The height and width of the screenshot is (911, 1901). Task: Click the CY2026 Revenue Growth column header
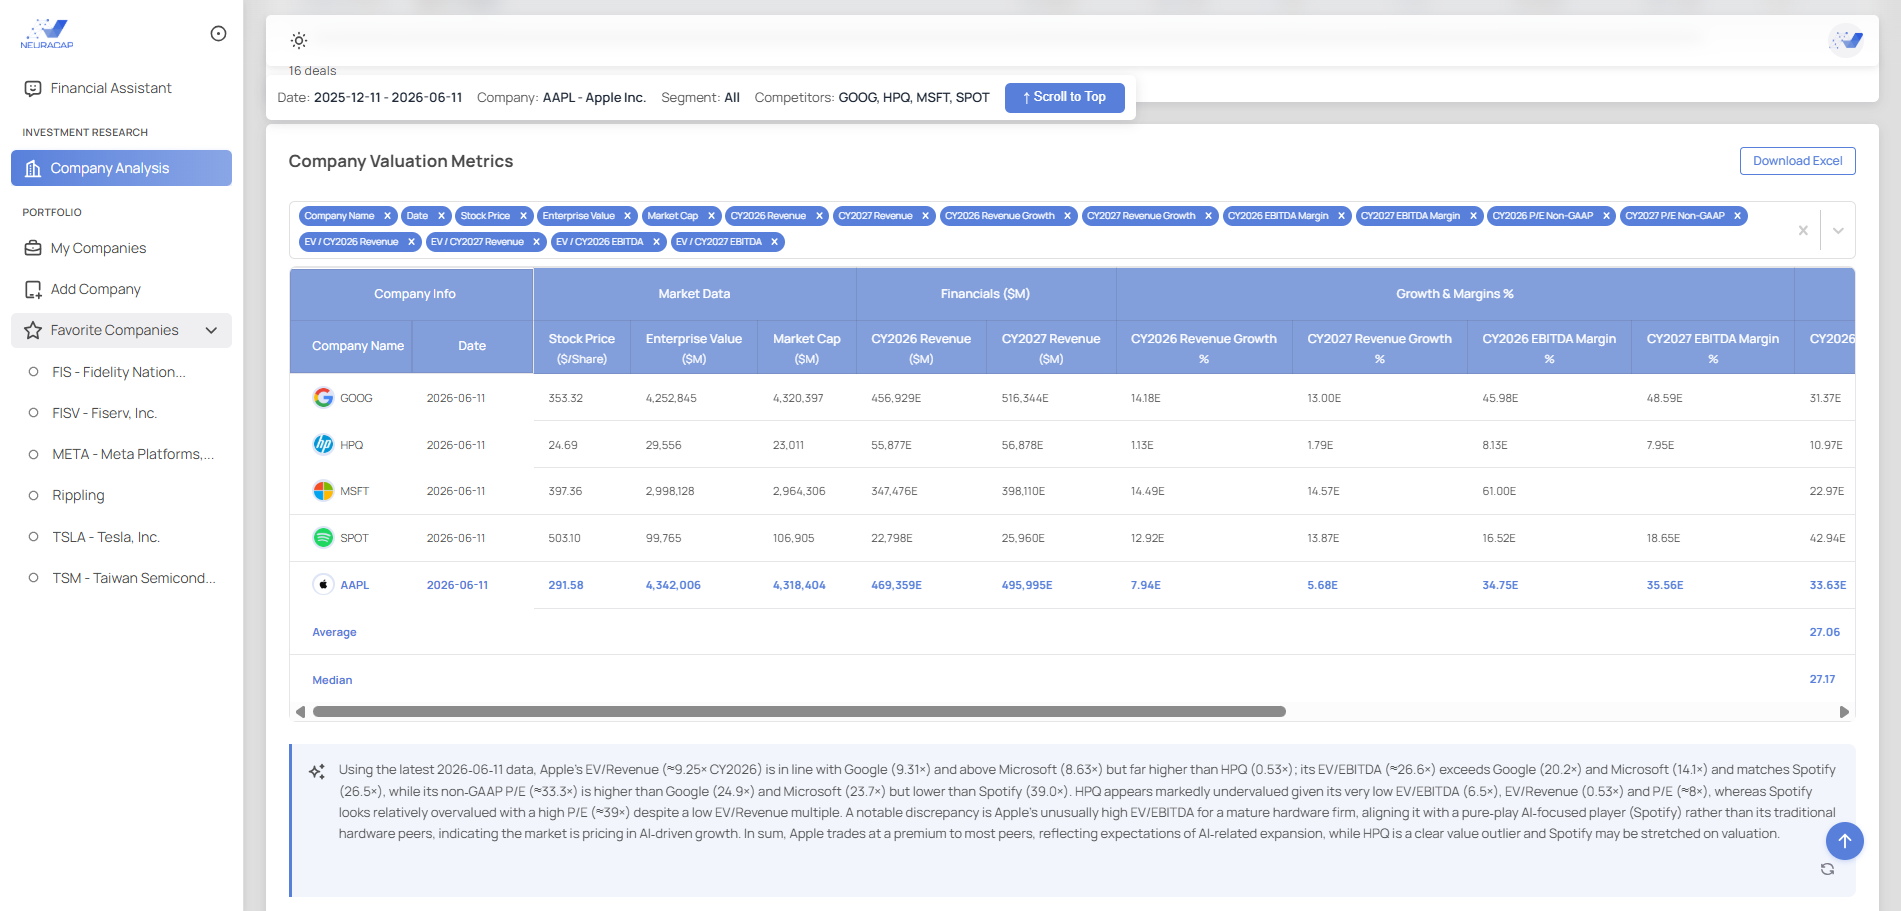(x=1204, y=348)
